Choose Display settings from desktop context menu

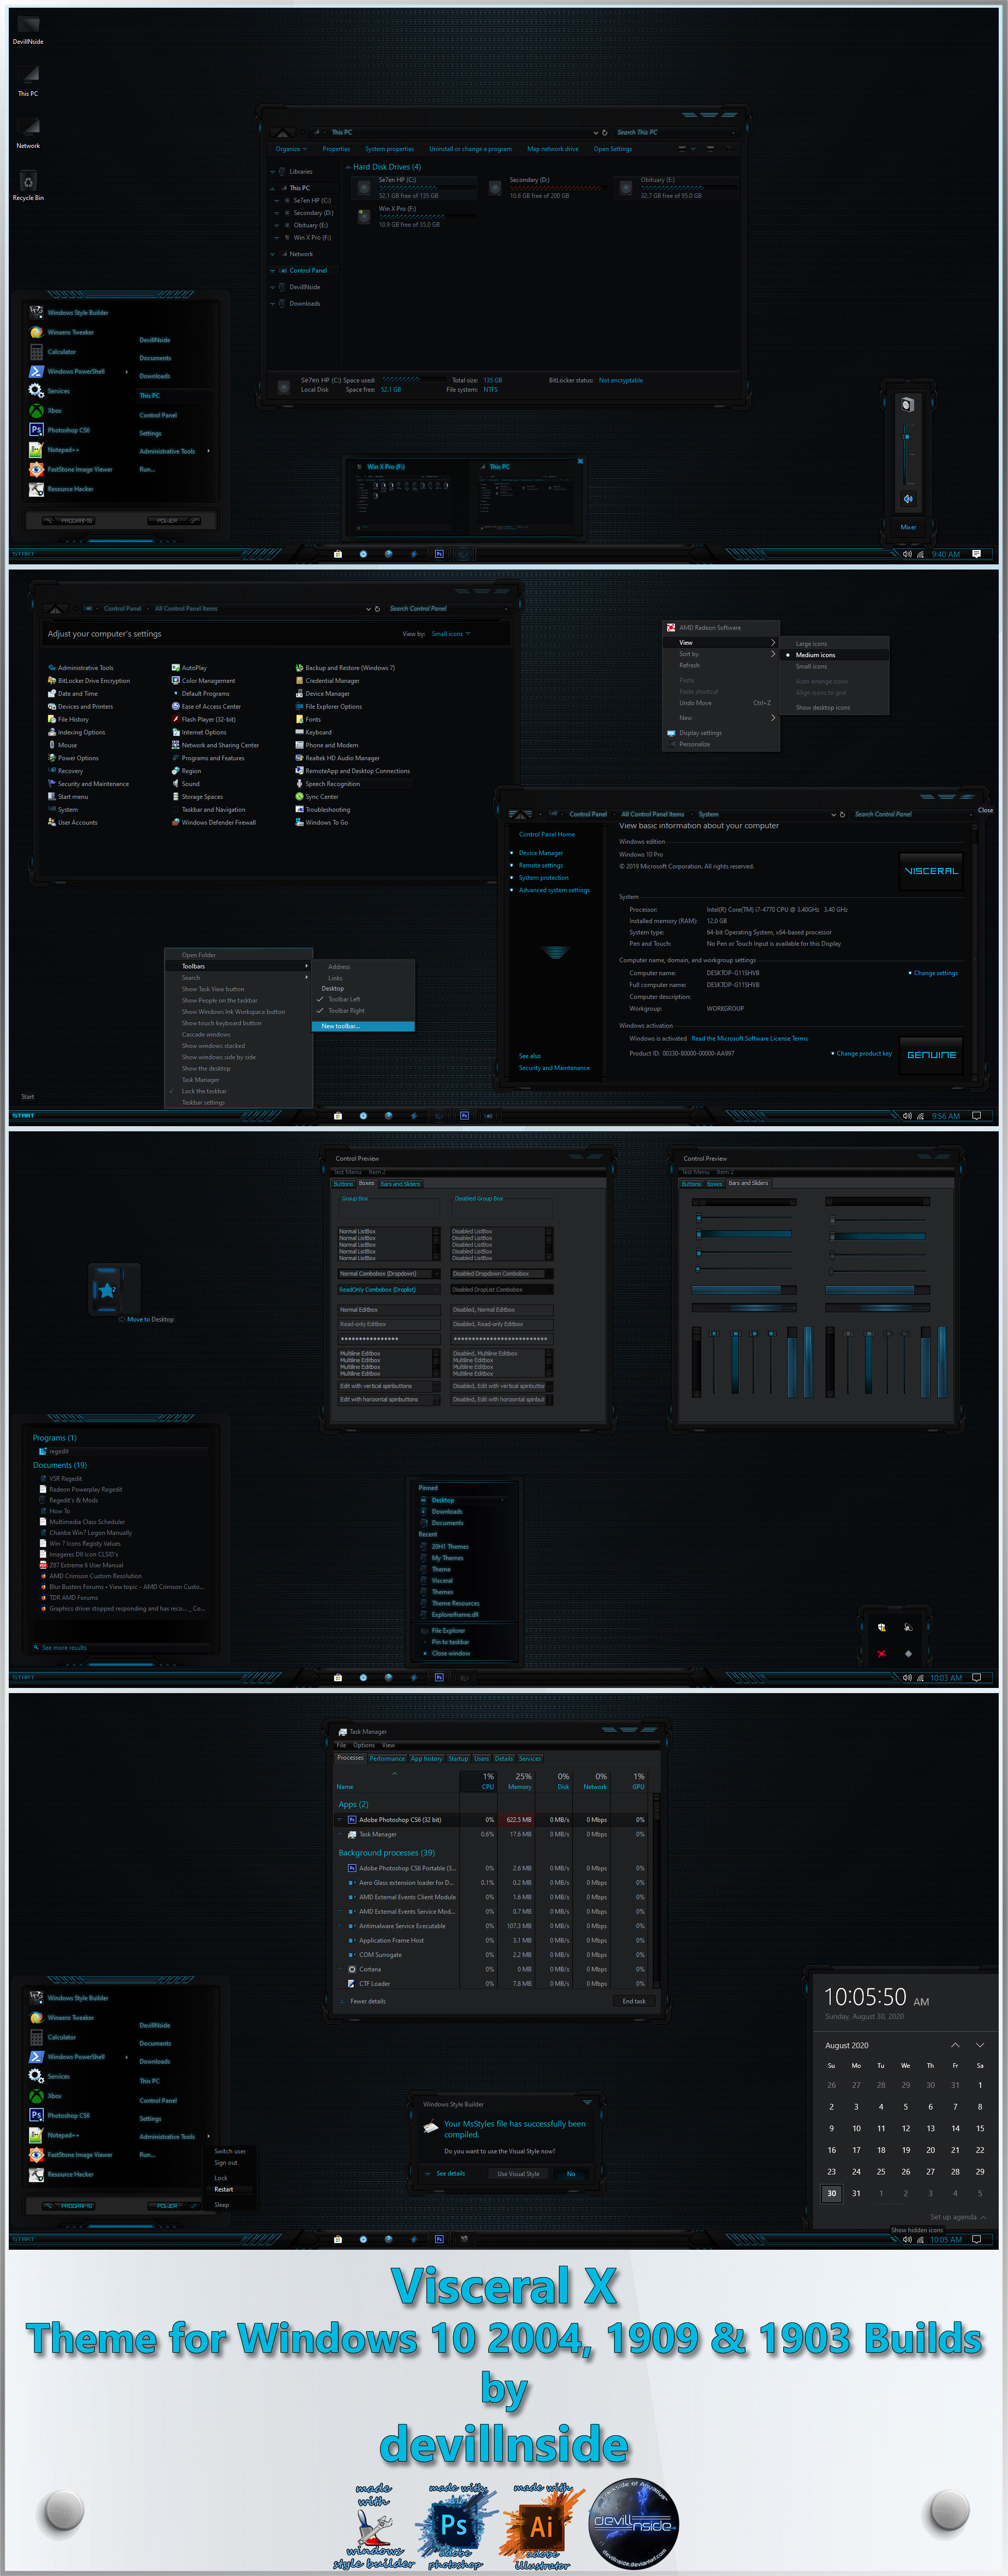tap(720, 733)
